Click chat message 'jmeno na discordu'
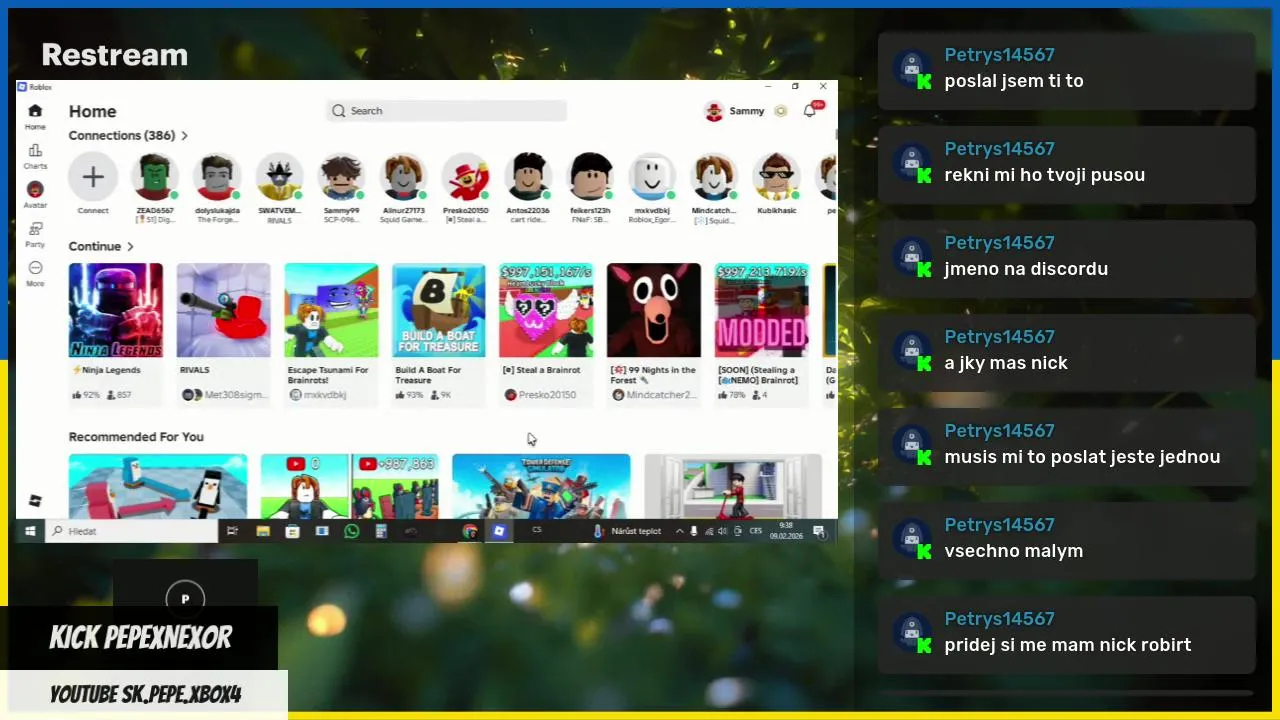 1026,269
